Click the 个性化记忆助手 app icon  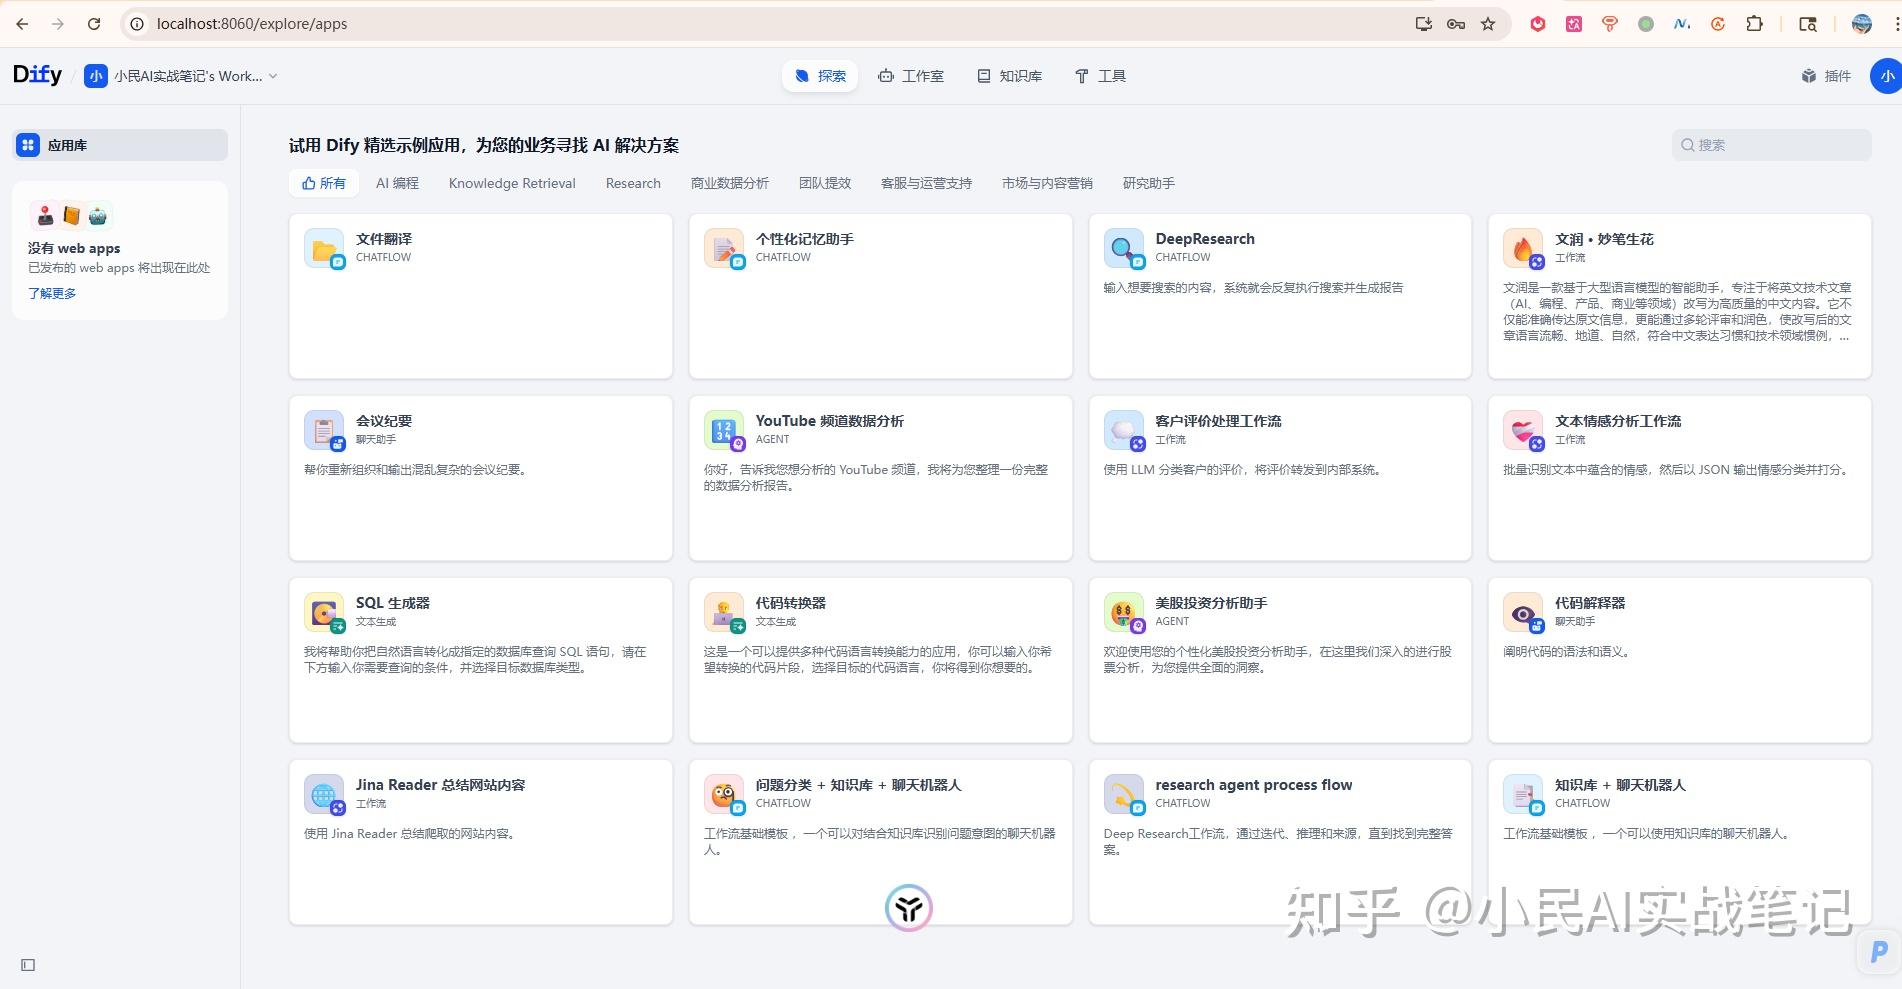[x=723, y=248]
